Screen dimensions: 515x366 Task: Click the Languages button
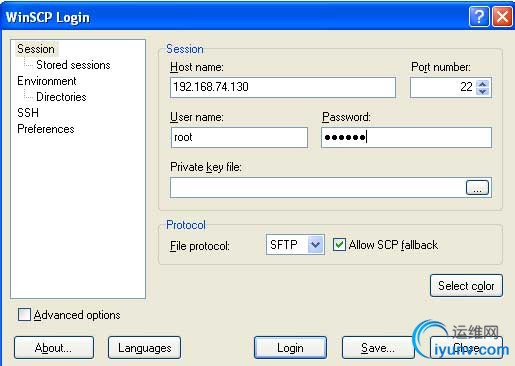(145, 348)
